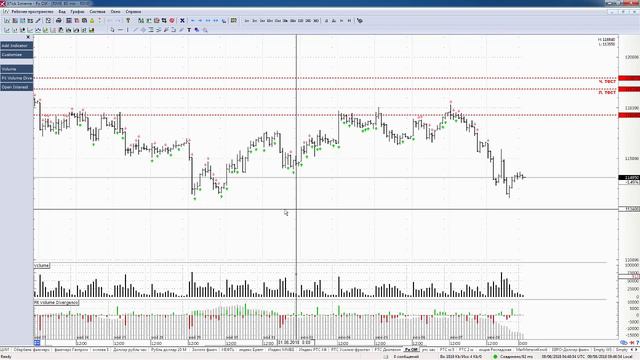640x360 pixels.
Task: Click the print icon in toolbar
Action: tap(58, 20)
